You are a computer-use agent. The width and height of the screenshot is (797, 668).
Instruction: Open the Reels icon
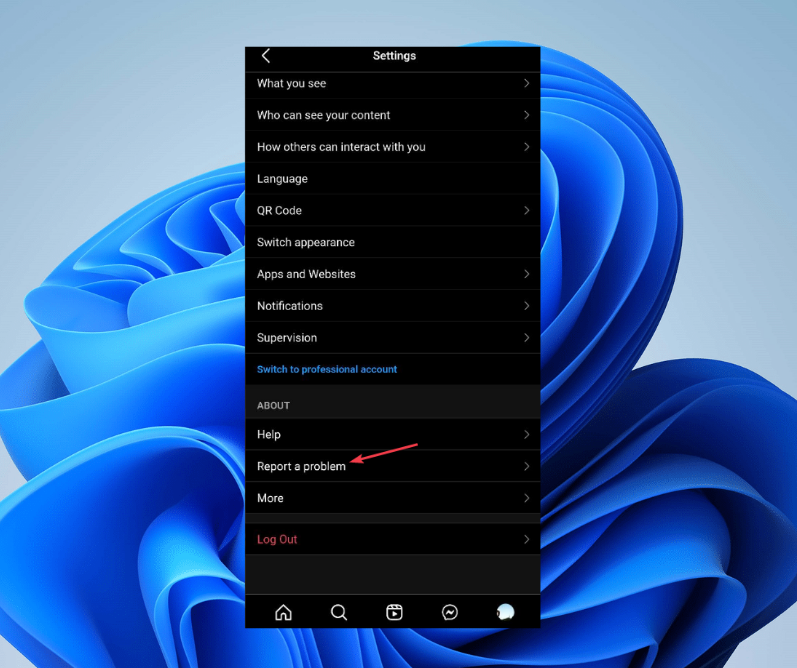[394, 612]
